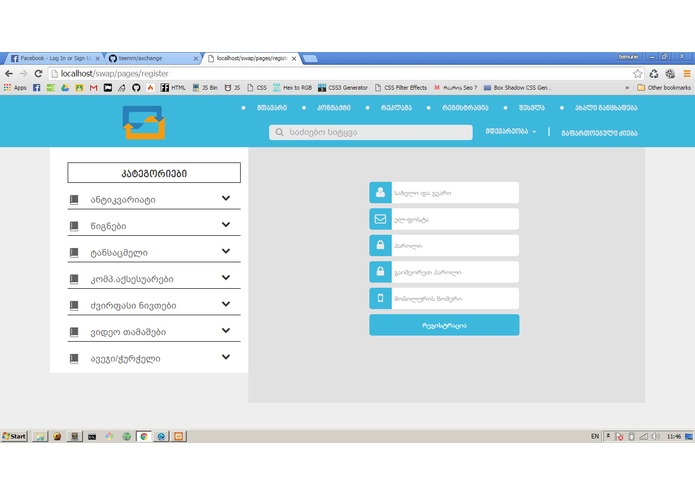The image size is (695, 494).
Task: Click the orange XAMPP icon in the taskbar
Action: point(179,436)
